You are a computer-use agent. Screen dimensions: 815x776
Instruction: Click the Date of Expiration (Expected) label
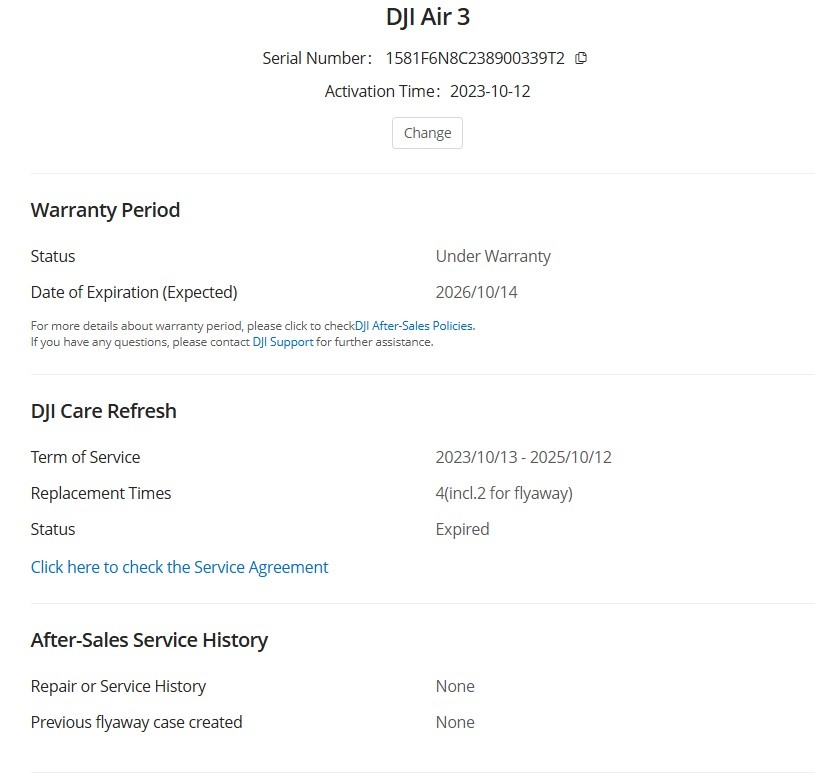pyautogui.click(x=134, y=292)
